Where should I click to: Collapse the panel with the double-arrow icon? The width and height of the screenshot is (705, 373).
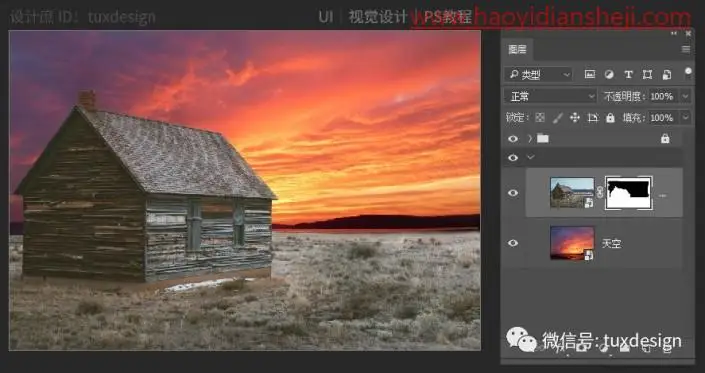(674, 33)
